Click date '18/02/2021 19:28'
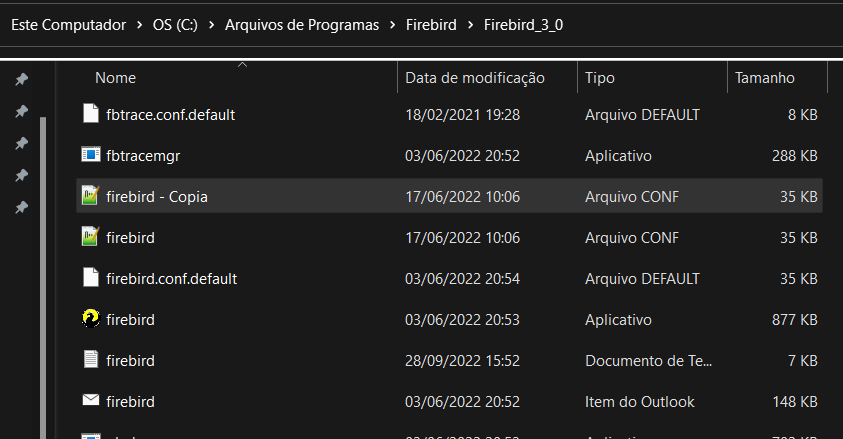Screen dimensions: 843x439 coord(462,114)
